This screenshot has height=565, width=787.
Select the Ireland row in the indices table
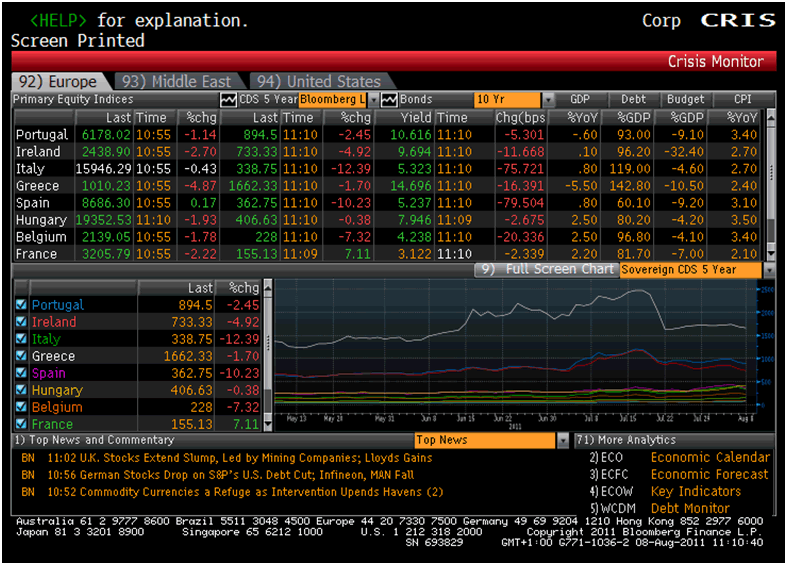pyautogui.click(x=387, y=152)
